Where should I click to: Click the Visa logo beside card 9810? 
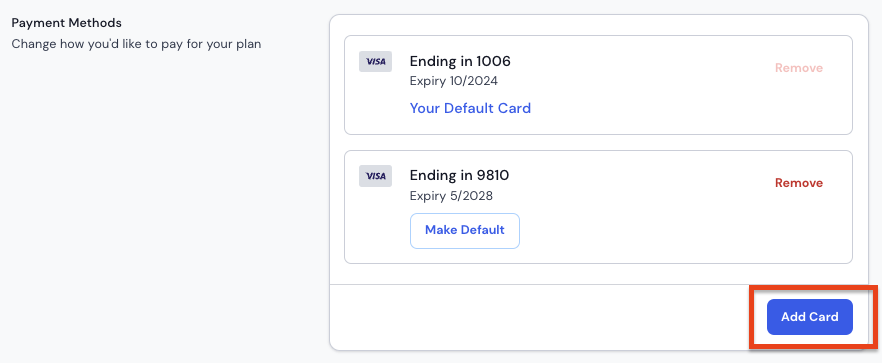tap(375, 176)
